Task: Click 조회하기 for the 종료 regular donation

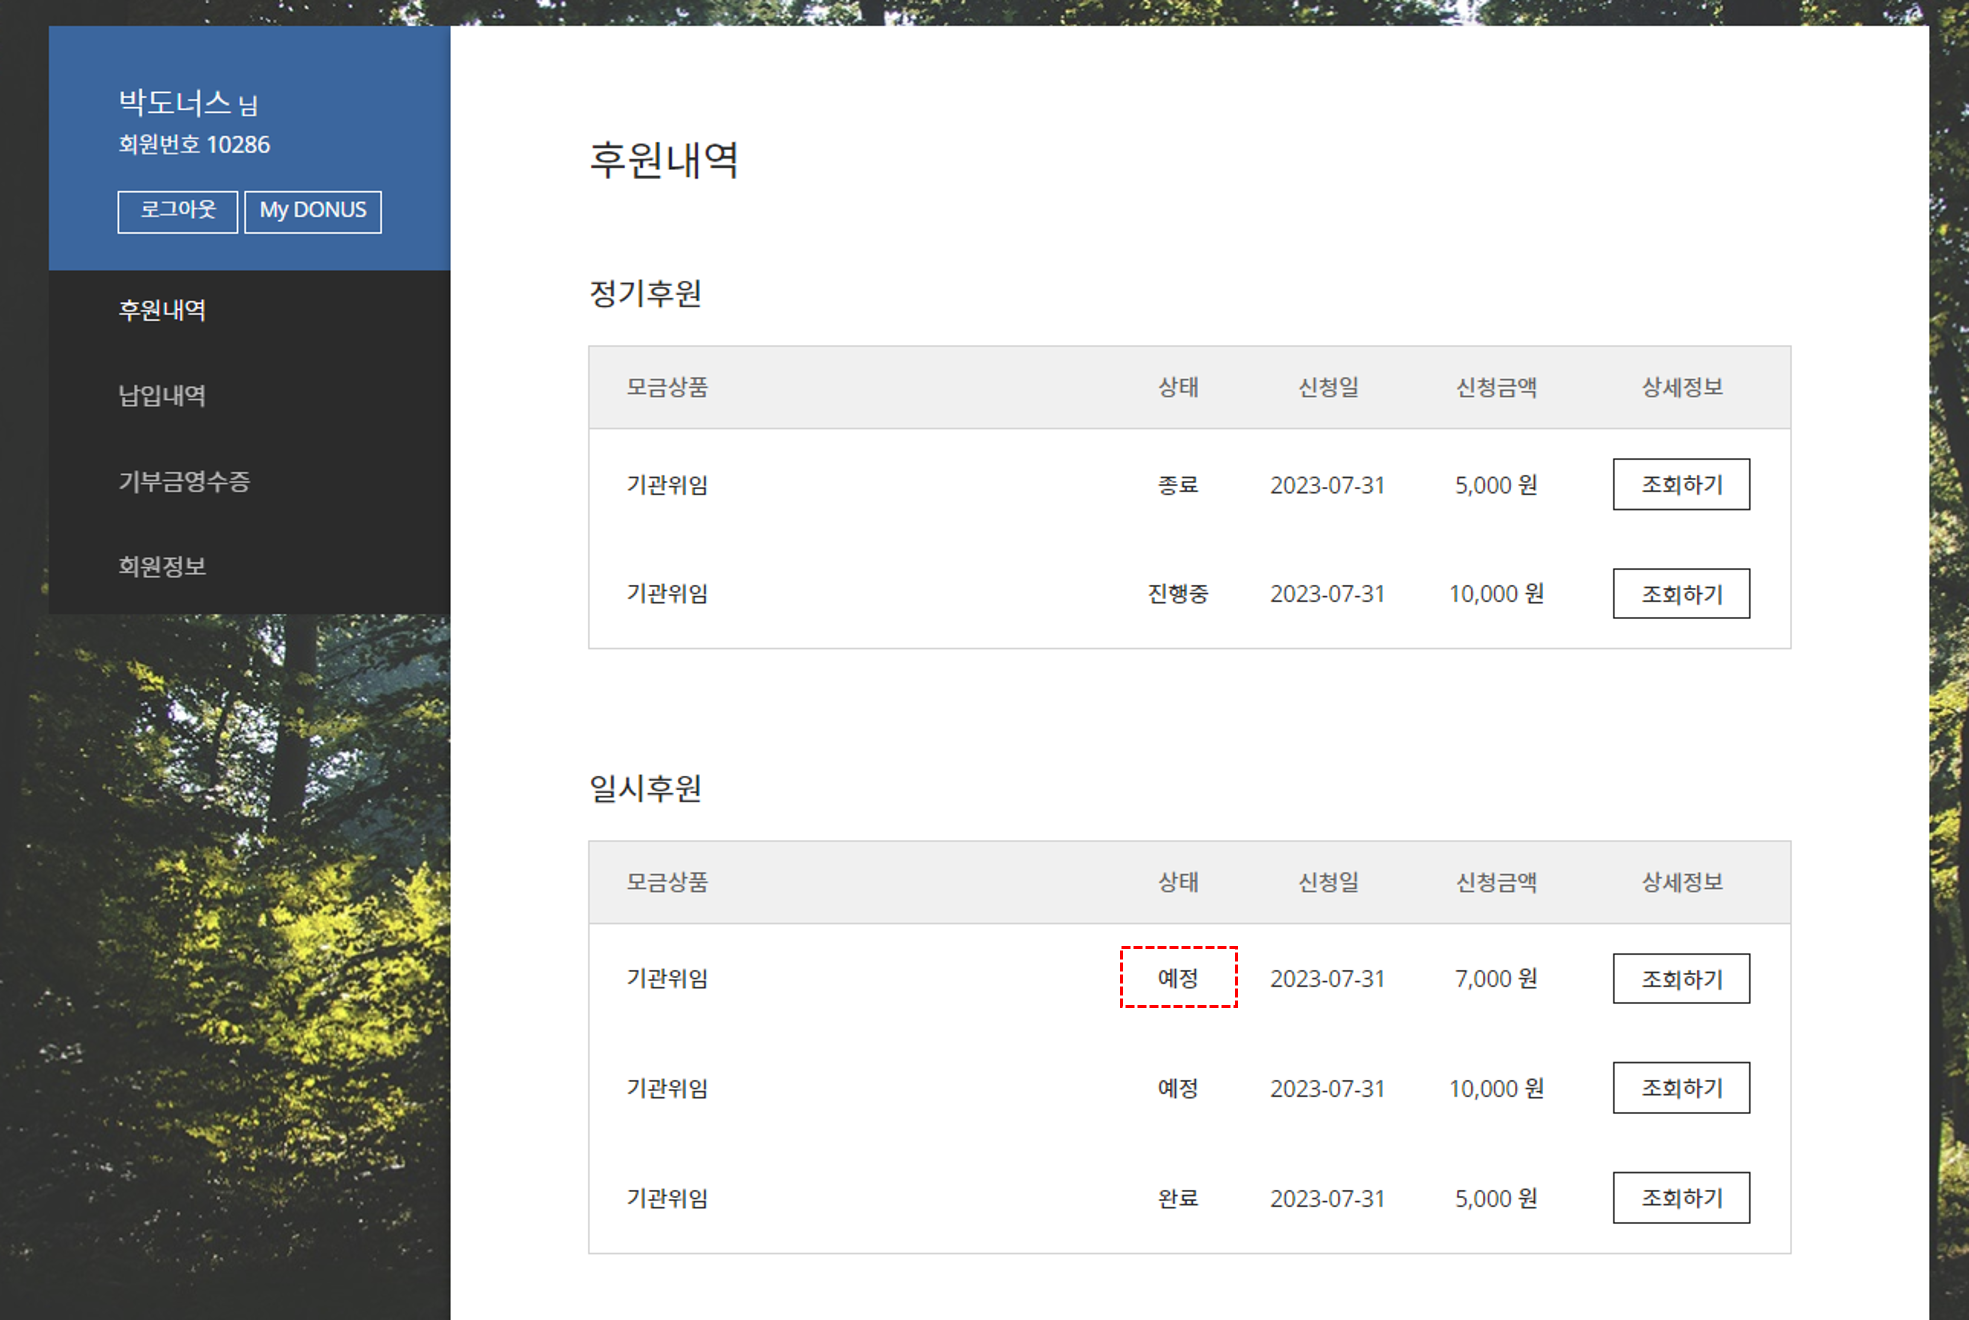Action: [x=1680, y=485]
